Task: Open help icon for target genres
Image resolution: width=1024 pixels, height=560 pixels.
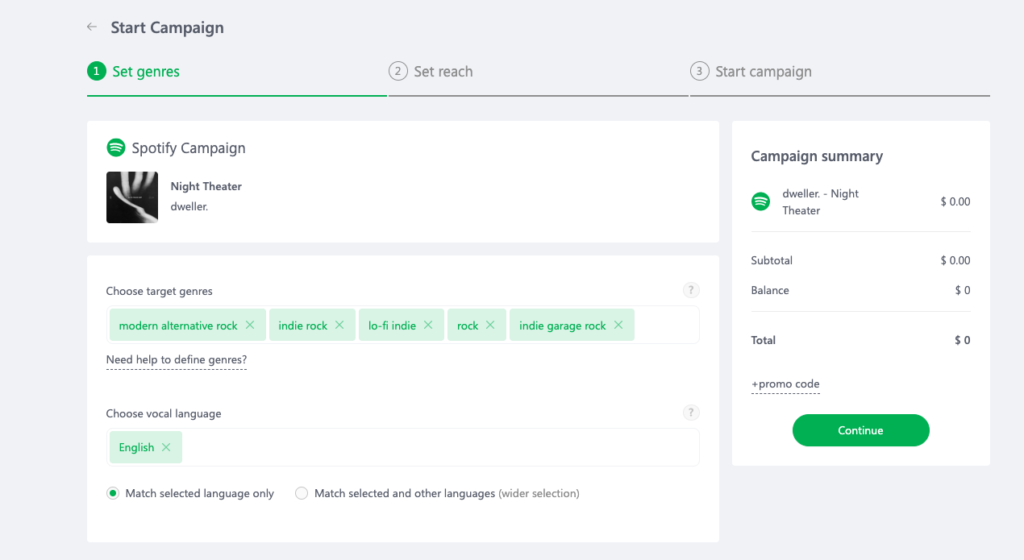Action: click(691, 290)
